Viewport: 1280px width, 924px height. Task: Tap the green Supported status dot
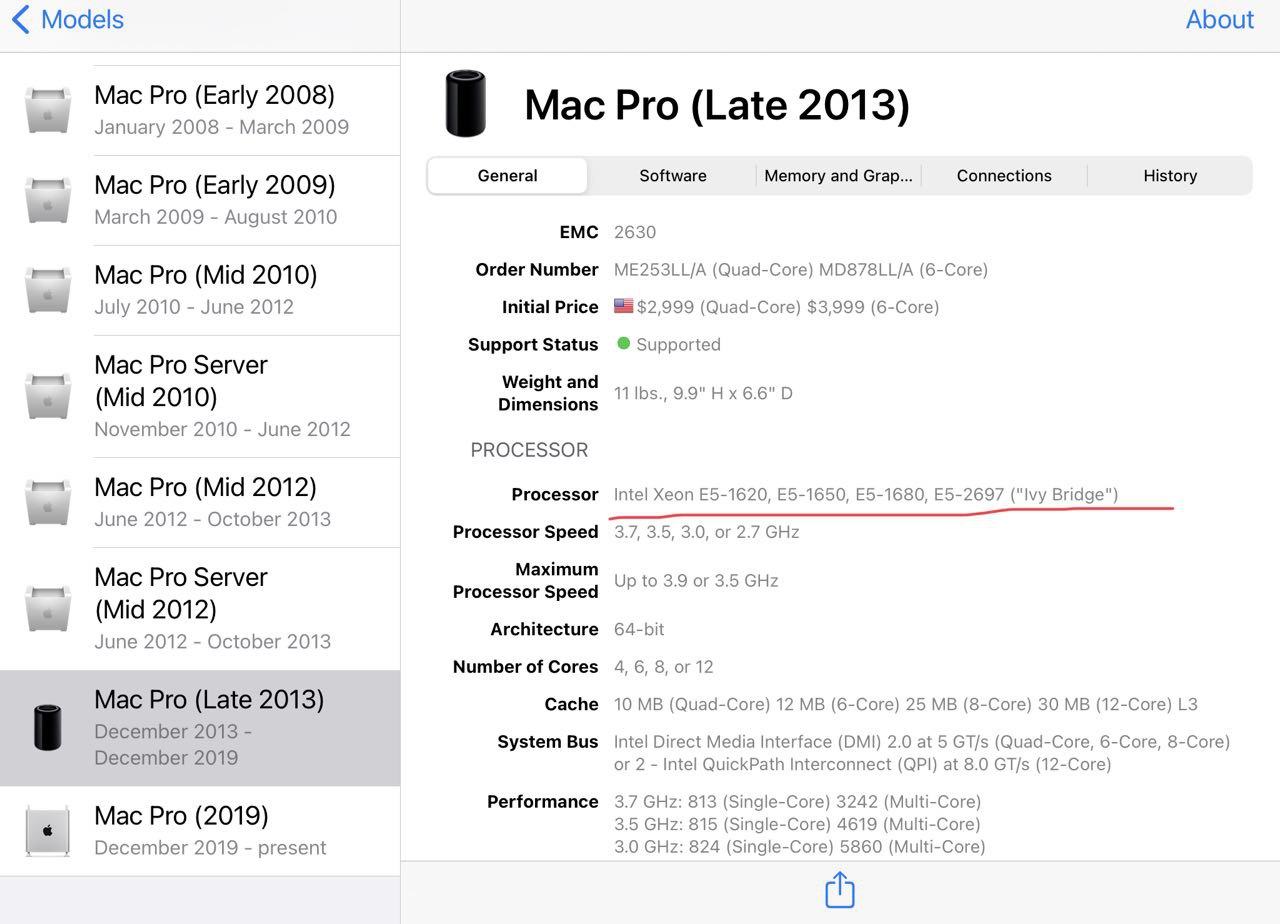pos(623,343)
